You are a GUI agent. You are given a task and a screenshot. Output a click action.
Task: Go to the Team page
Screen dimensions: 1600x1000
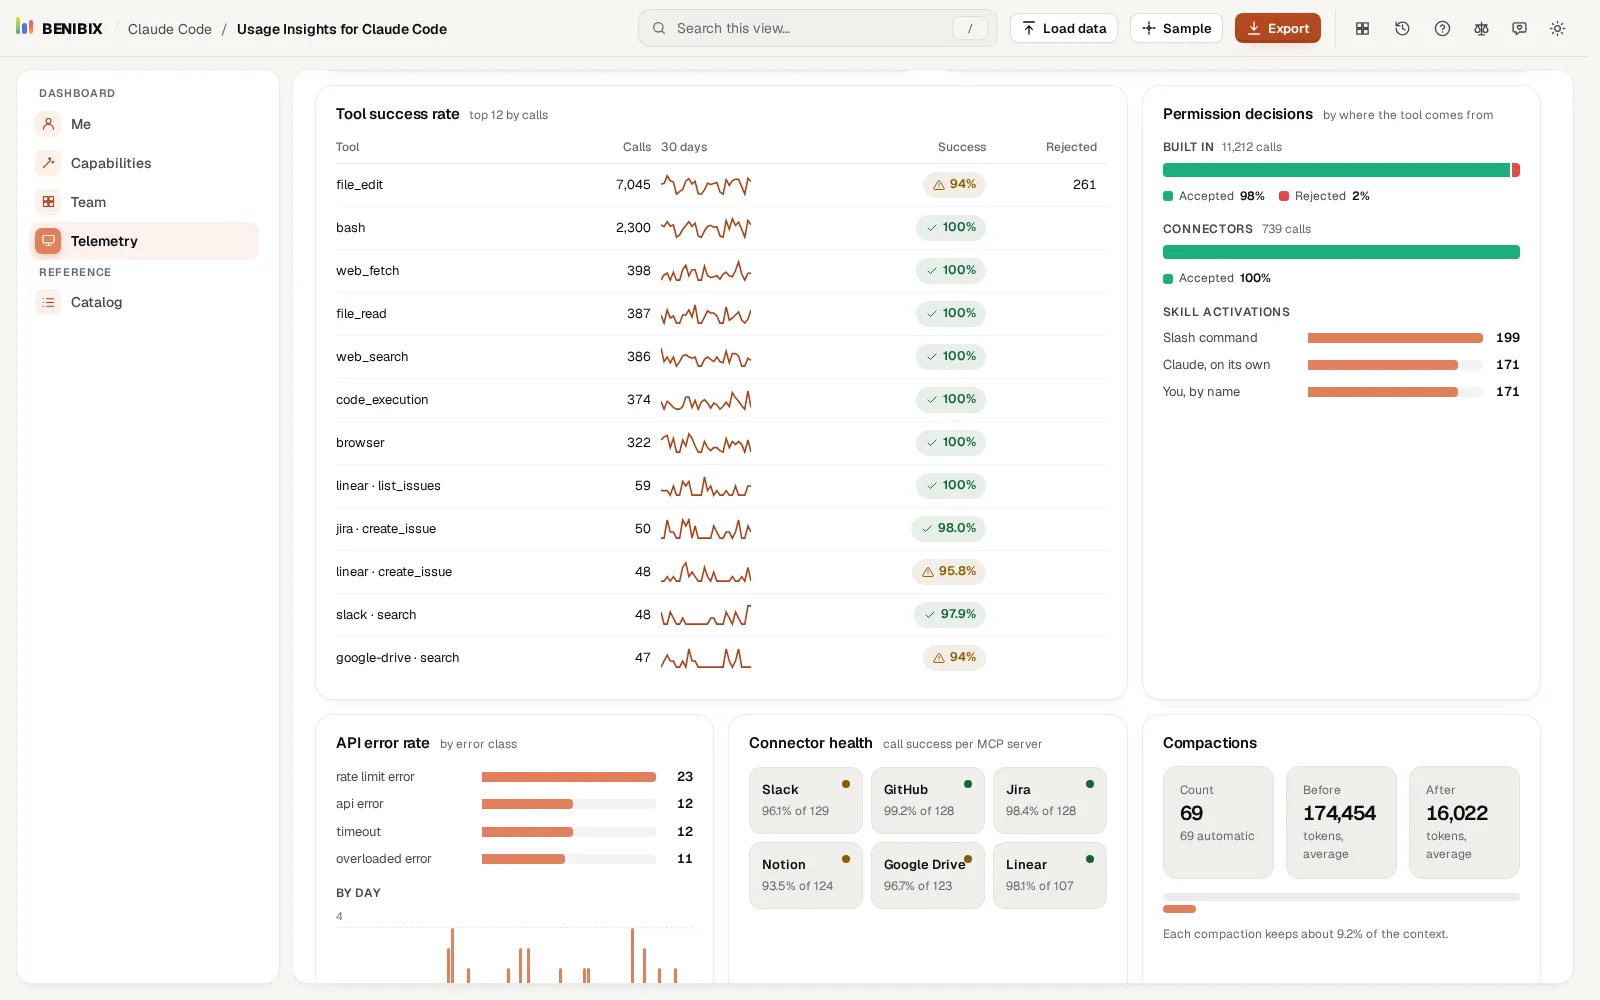pyautogui.click(x=145, y=202)
